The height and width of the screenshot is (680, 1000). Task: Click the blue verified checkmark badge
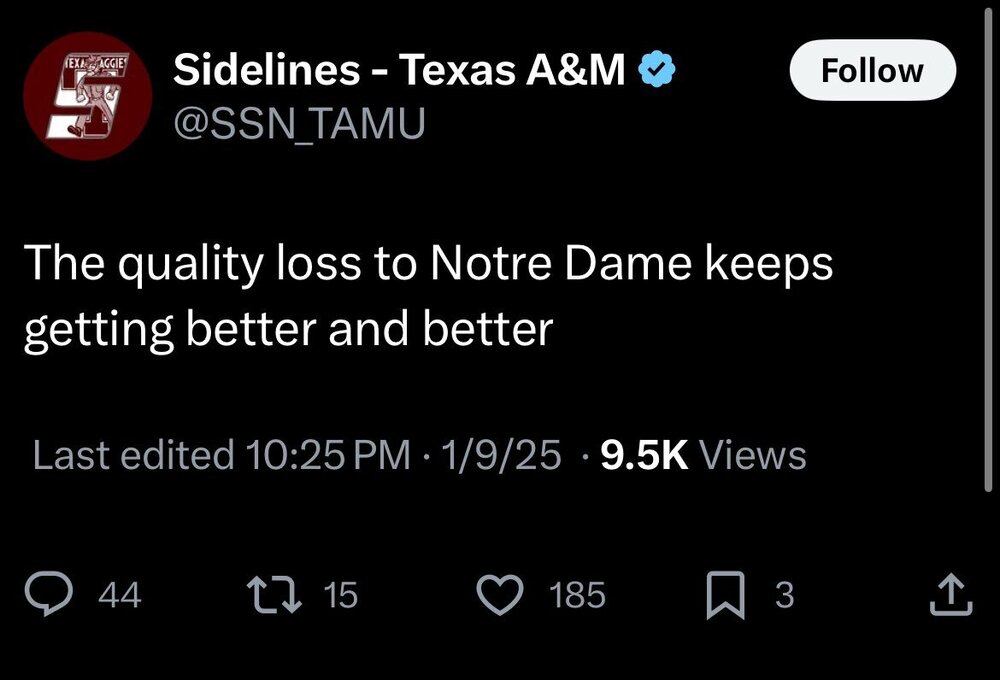click(658, 70)
